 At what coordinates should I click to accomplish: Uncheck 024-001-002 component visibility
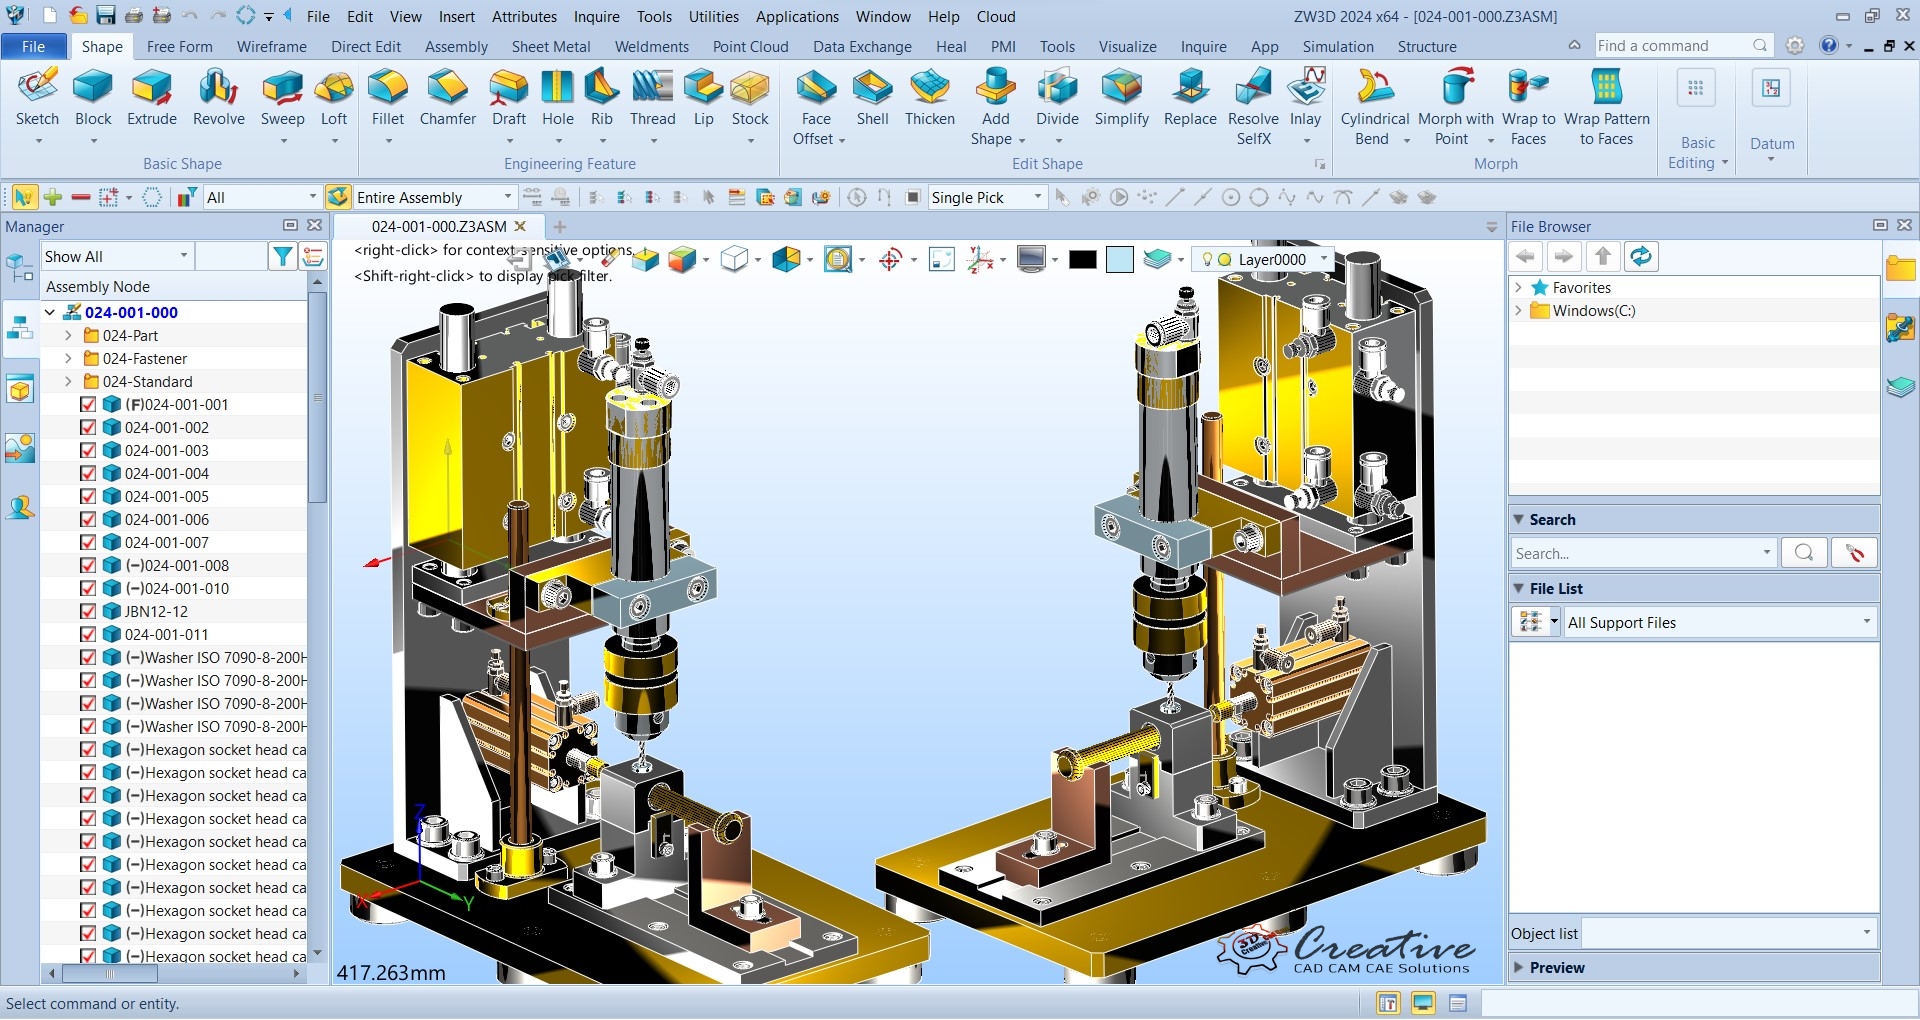click(88, 427)
